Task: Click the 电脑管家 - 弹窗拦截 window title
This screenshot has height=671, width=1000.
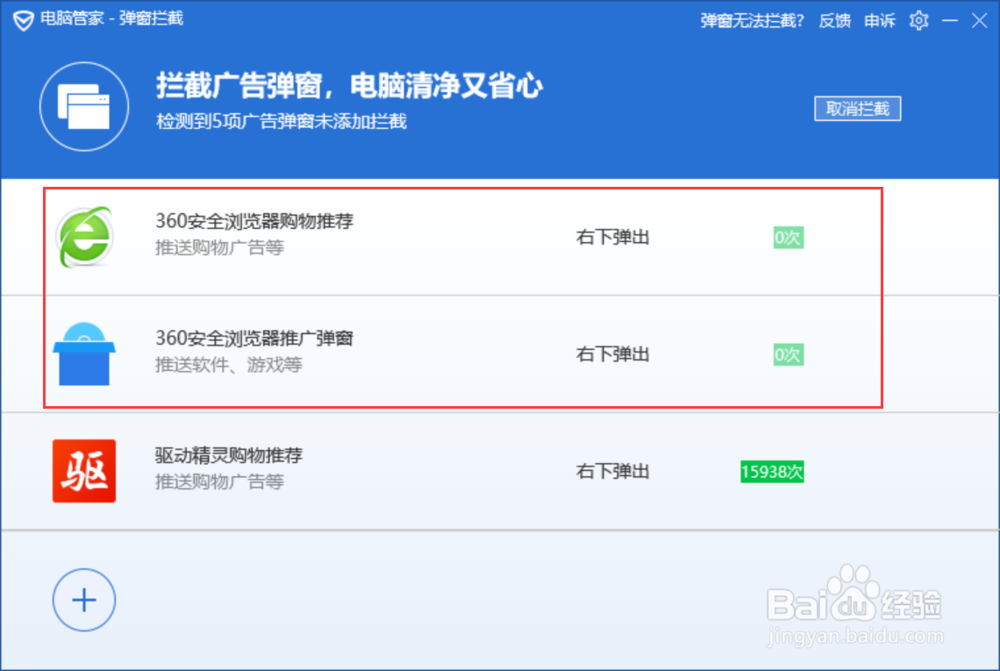Action: coord(112,18)
